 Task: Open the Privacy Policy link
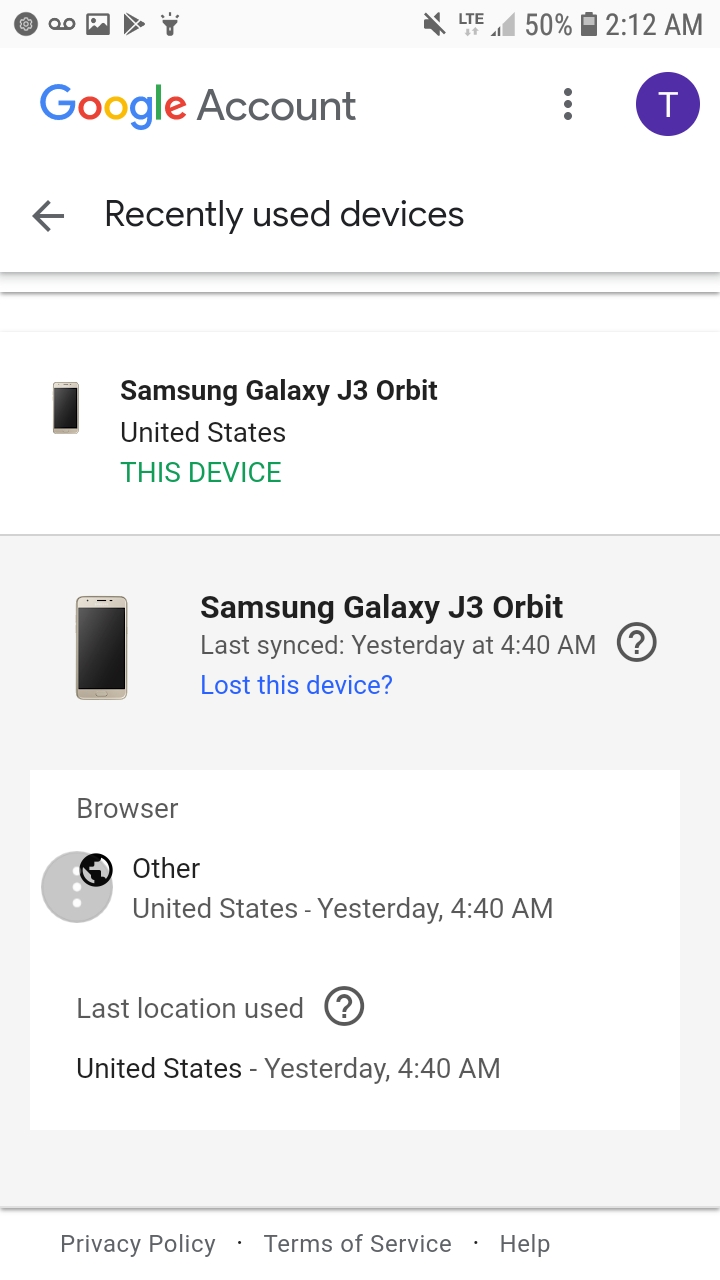138,1244
